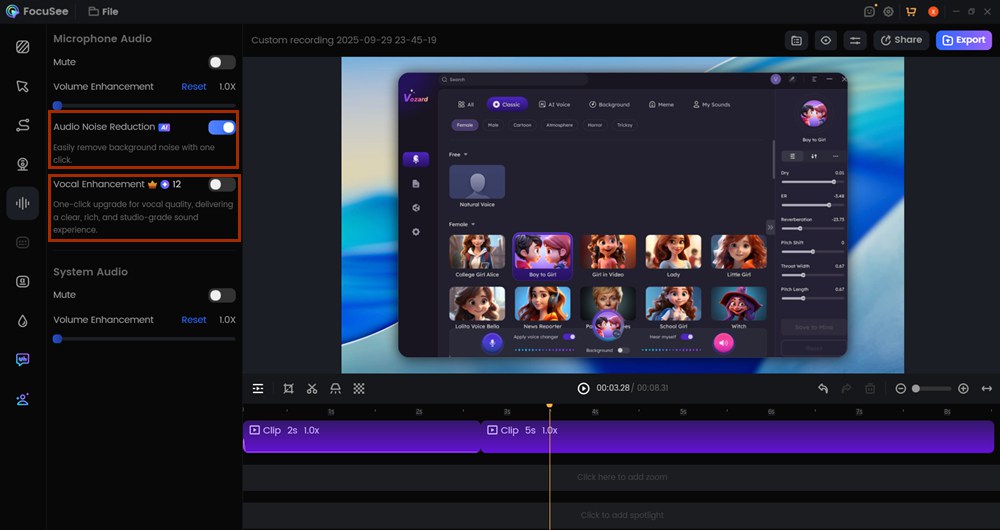
Task: Toggle Microphone Audio Mute switch
Action: click(222, 62)
